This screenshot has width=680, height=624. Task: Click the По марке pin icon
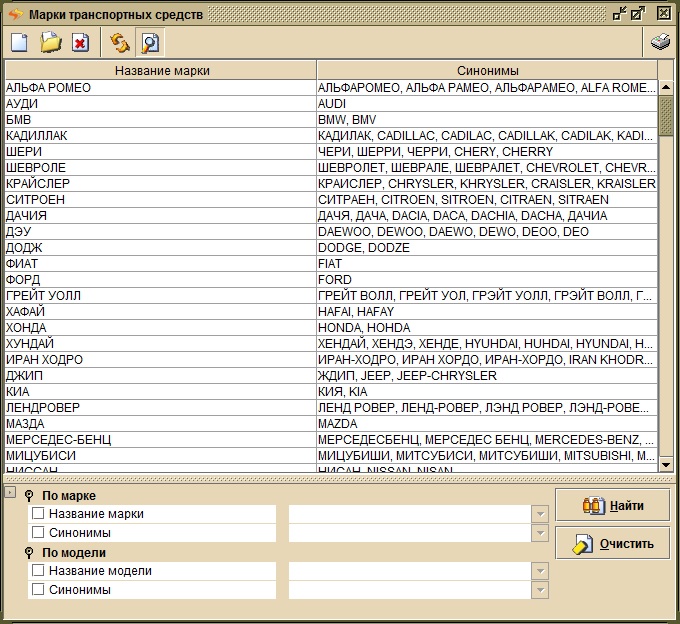click(29, 496)
